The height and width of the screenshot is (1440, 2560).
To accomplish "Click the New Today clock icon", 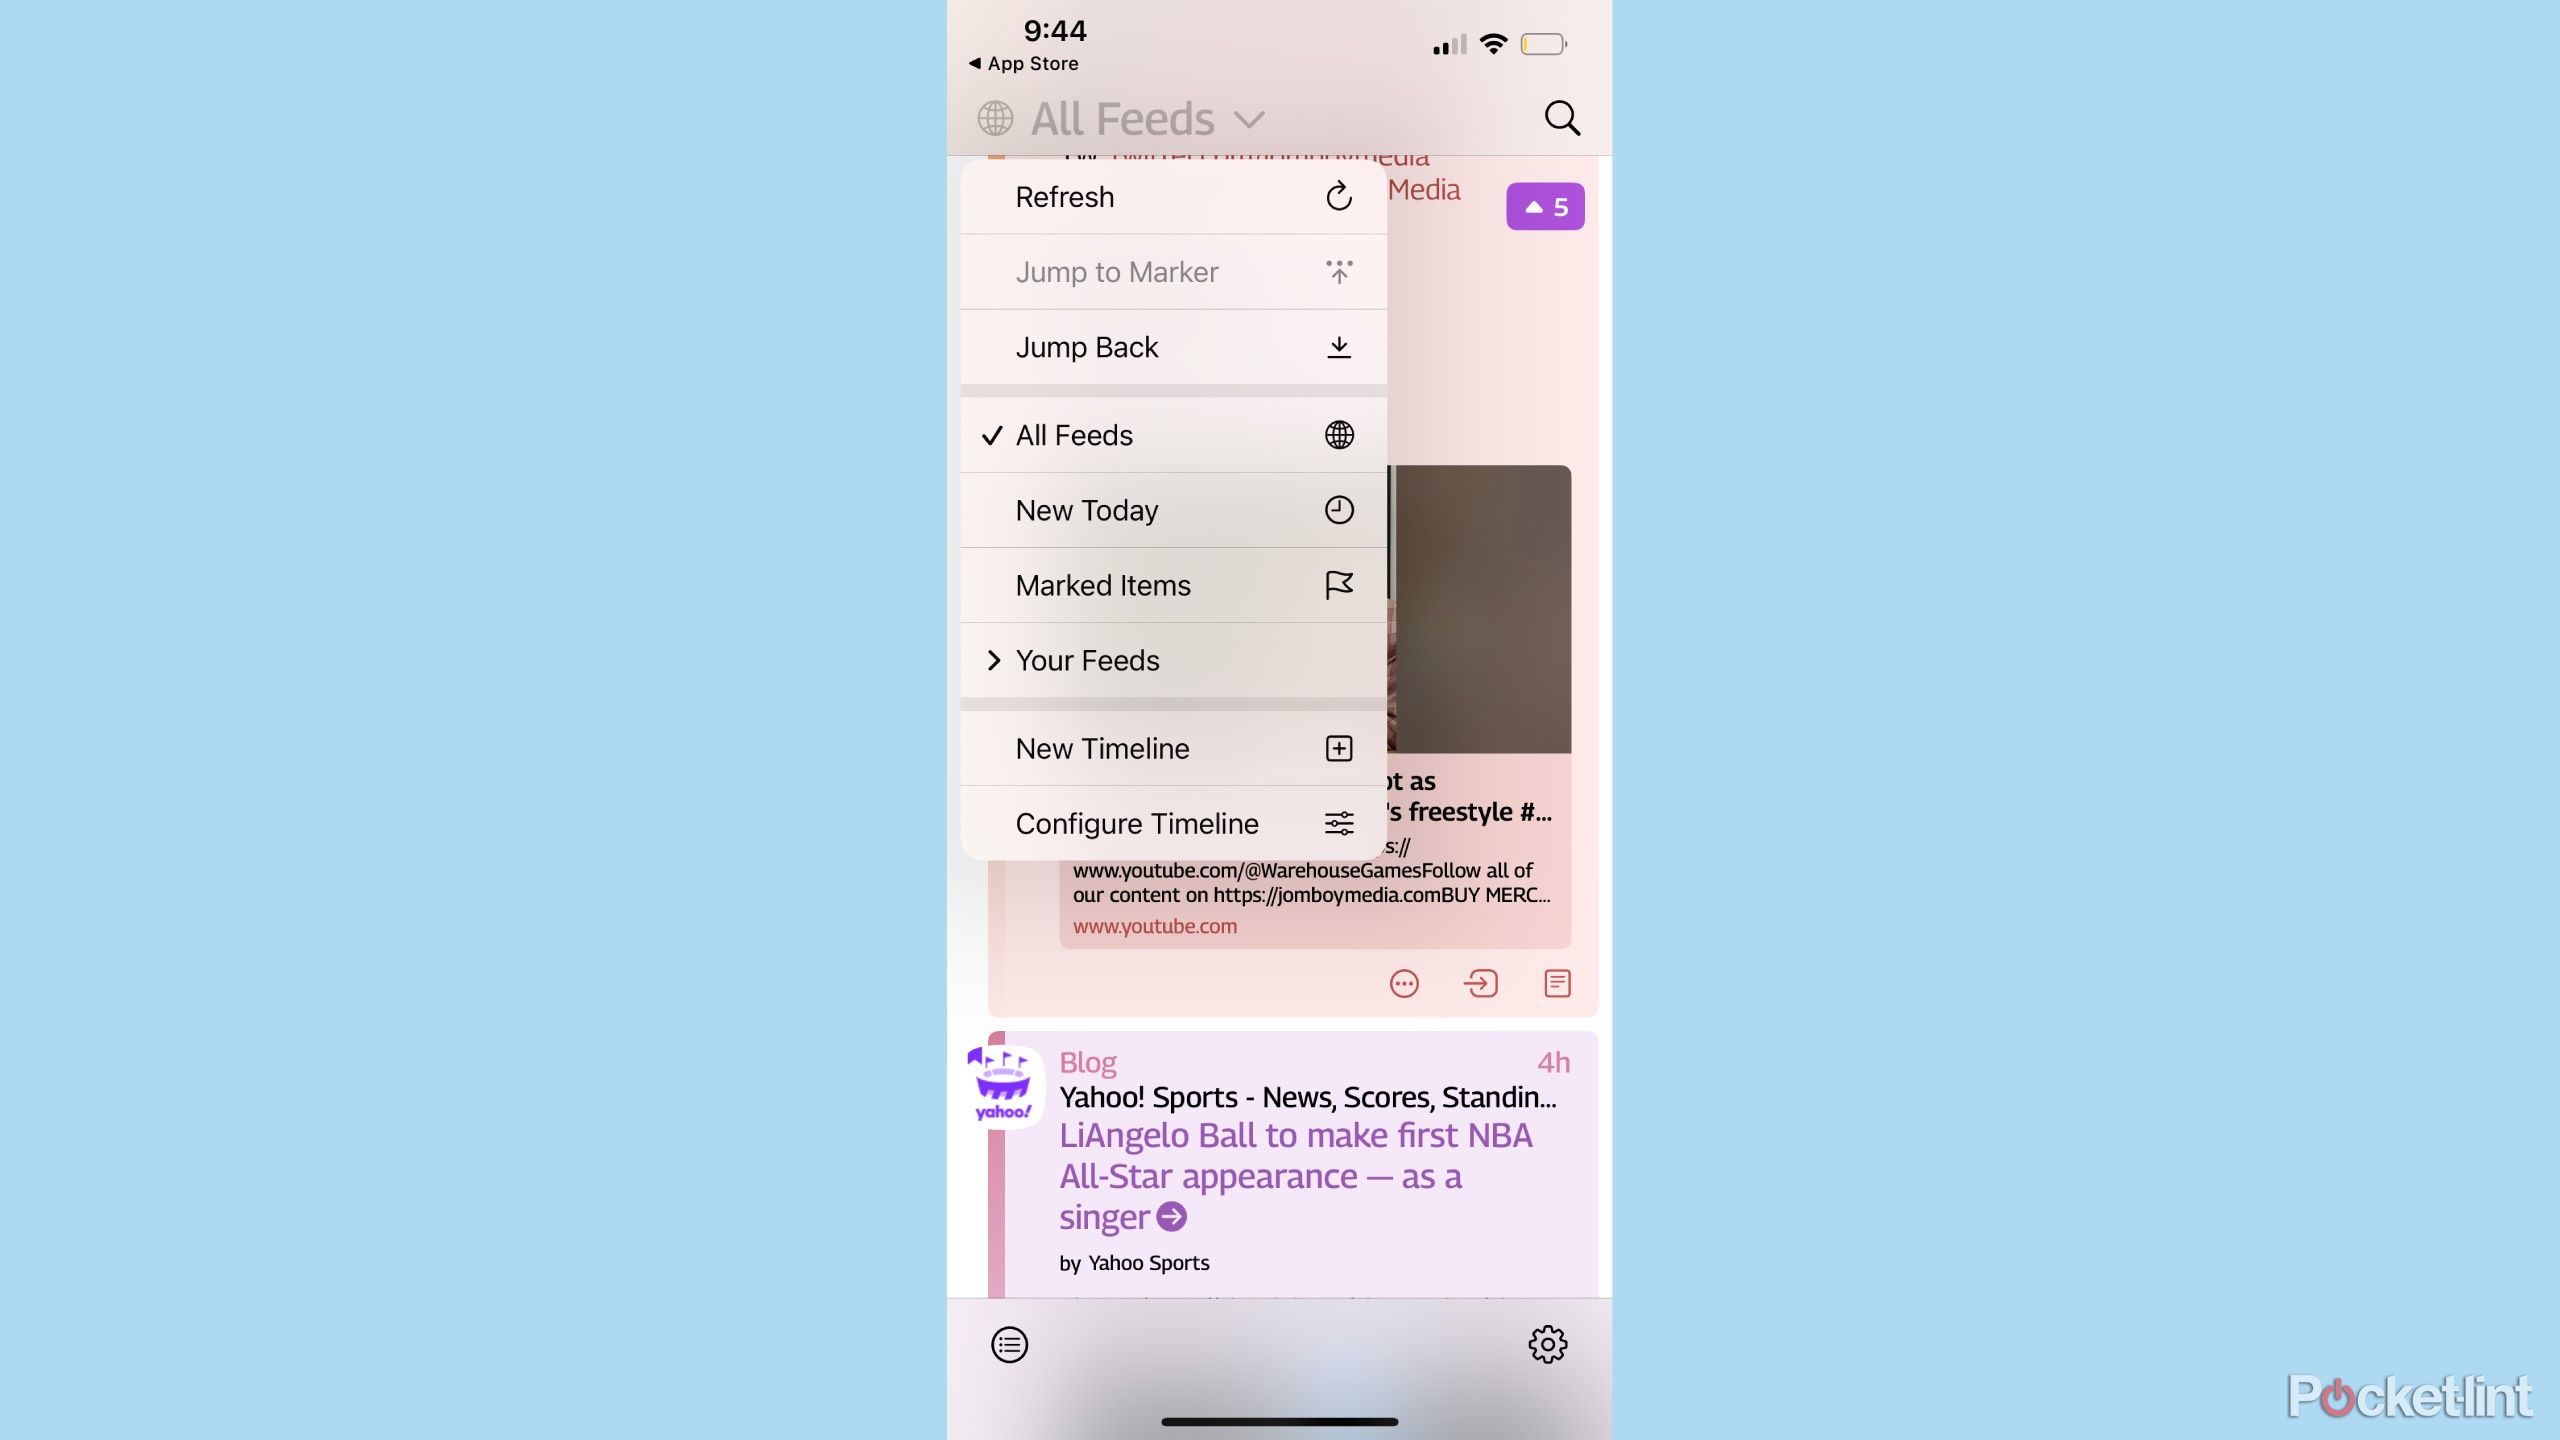I will pyautogui.click(x=1340, y=510).
